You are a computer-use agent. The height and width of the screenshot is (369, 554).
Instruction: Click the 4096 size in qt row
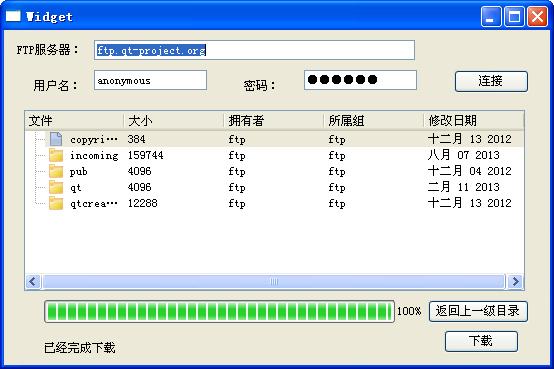[140, 187]
